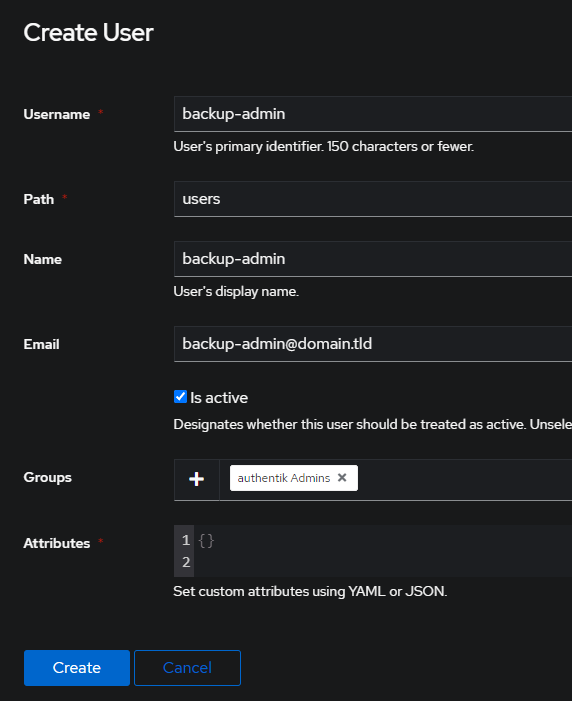The image size is (572, 701).
Task: Cancel the Create User dialog
Action: (187, 668)
